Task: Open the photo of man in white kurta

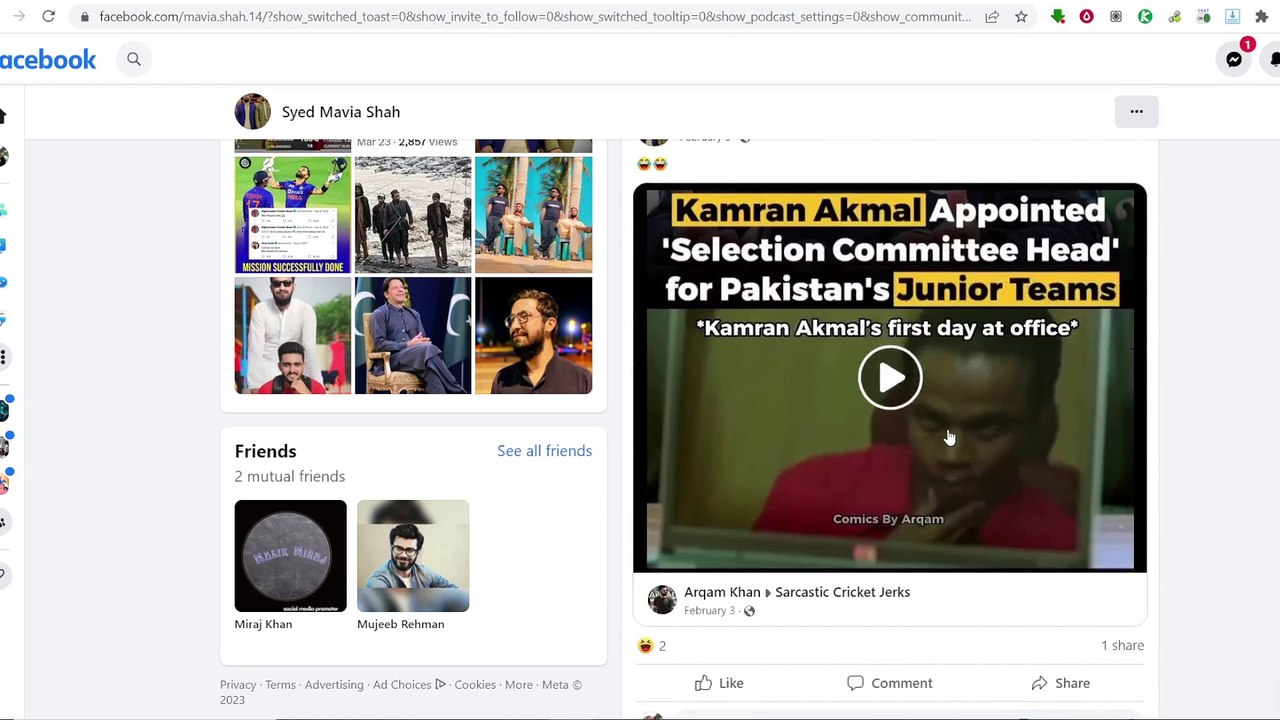Action: click(293, 335)
